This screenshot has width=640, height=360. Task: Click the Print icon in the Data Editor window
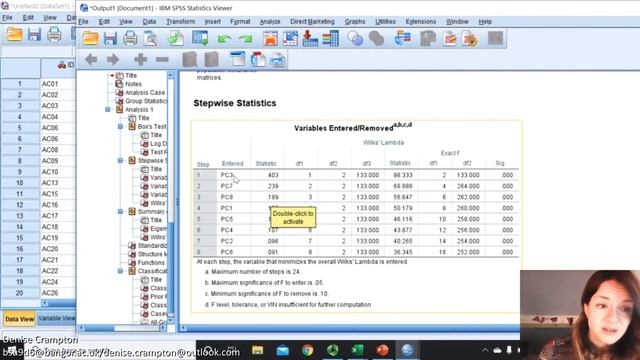(x=54, y=34)
